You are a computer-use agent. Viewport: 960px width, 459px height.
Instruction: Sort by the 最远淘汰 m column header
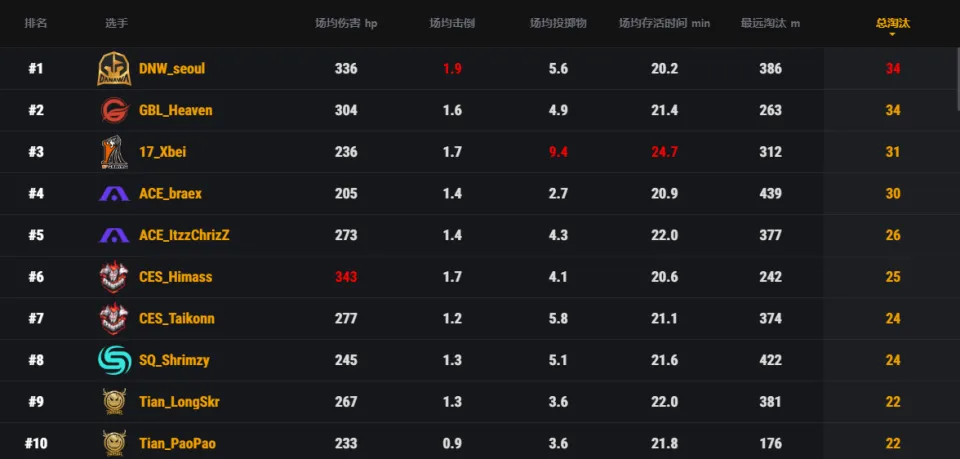(x=770, y=23)
